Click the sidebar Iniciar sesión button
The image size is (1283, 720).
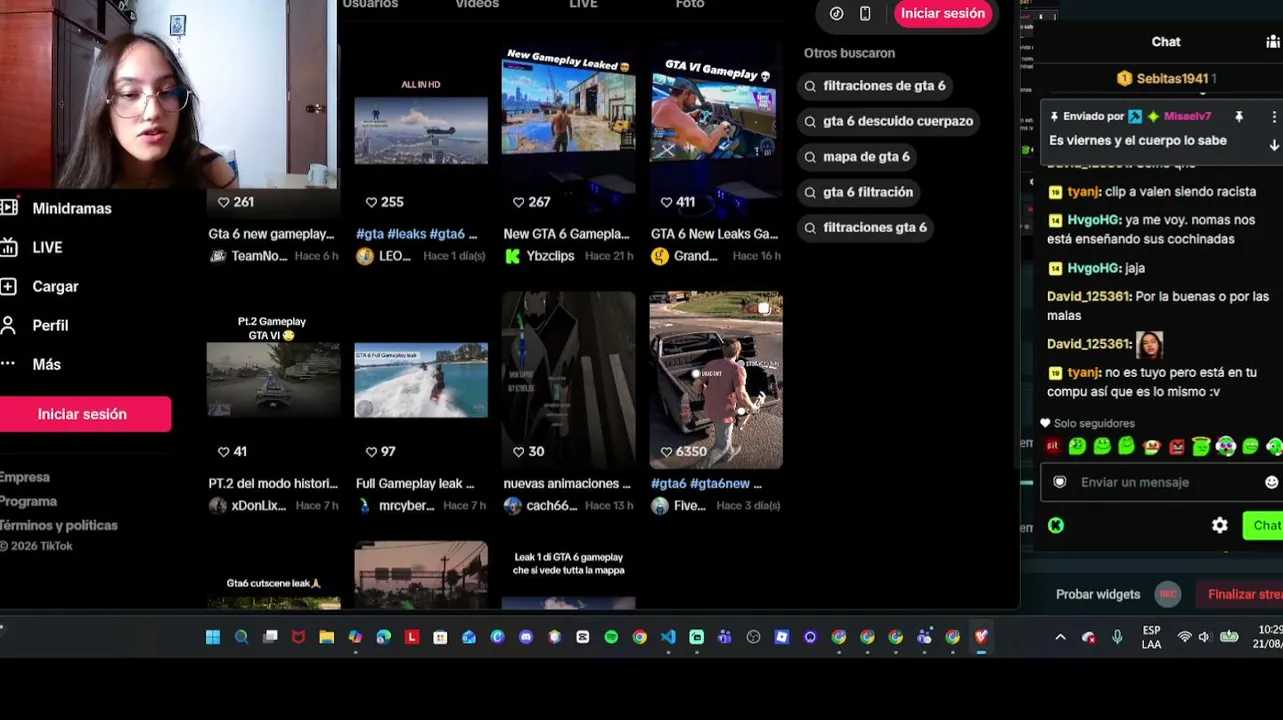[x=82, y=414]
